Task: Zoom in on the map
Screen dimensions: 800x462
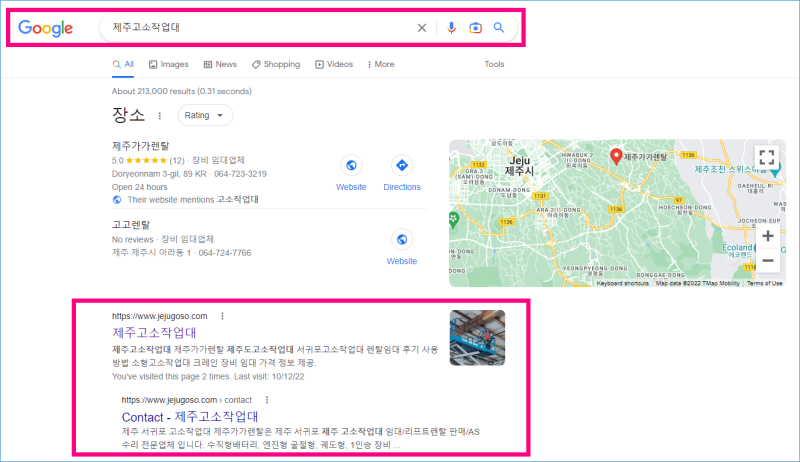Action: pos(768,236)
